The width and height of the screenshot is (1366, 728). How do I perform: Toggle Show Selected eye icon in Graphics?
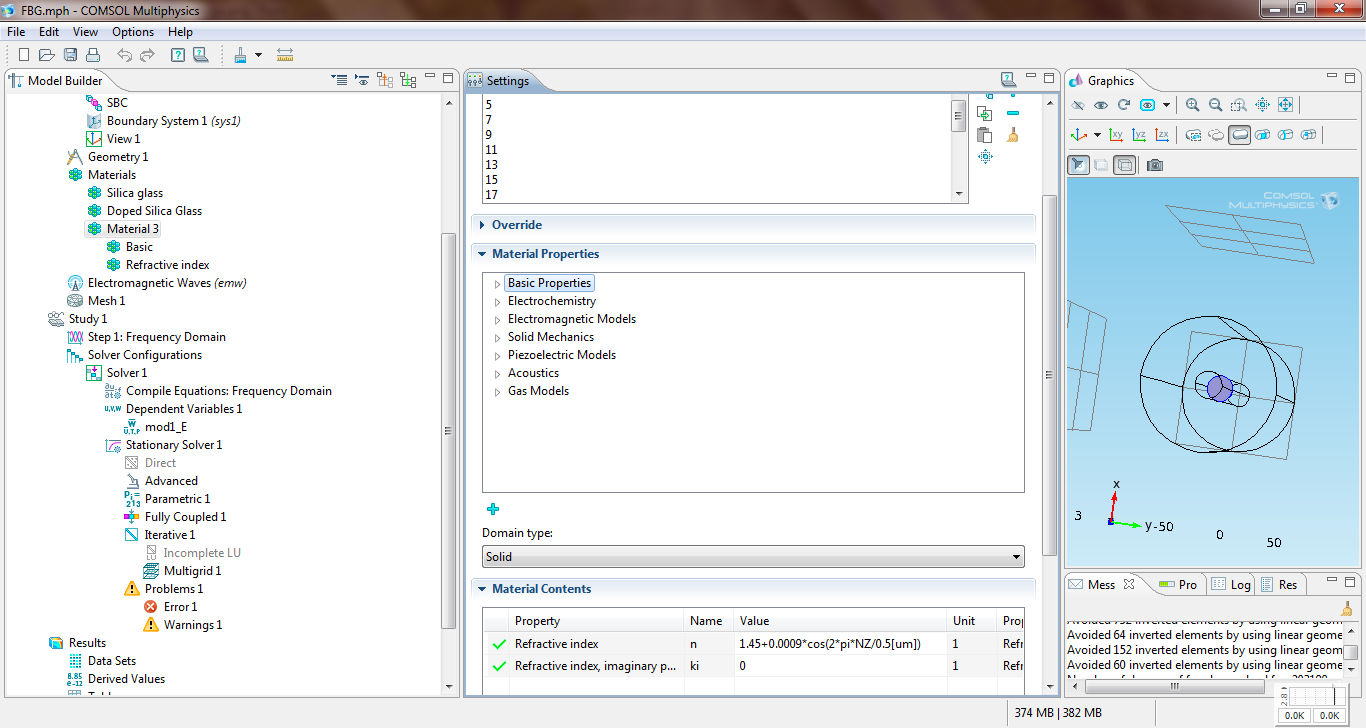click(1101, 105)
